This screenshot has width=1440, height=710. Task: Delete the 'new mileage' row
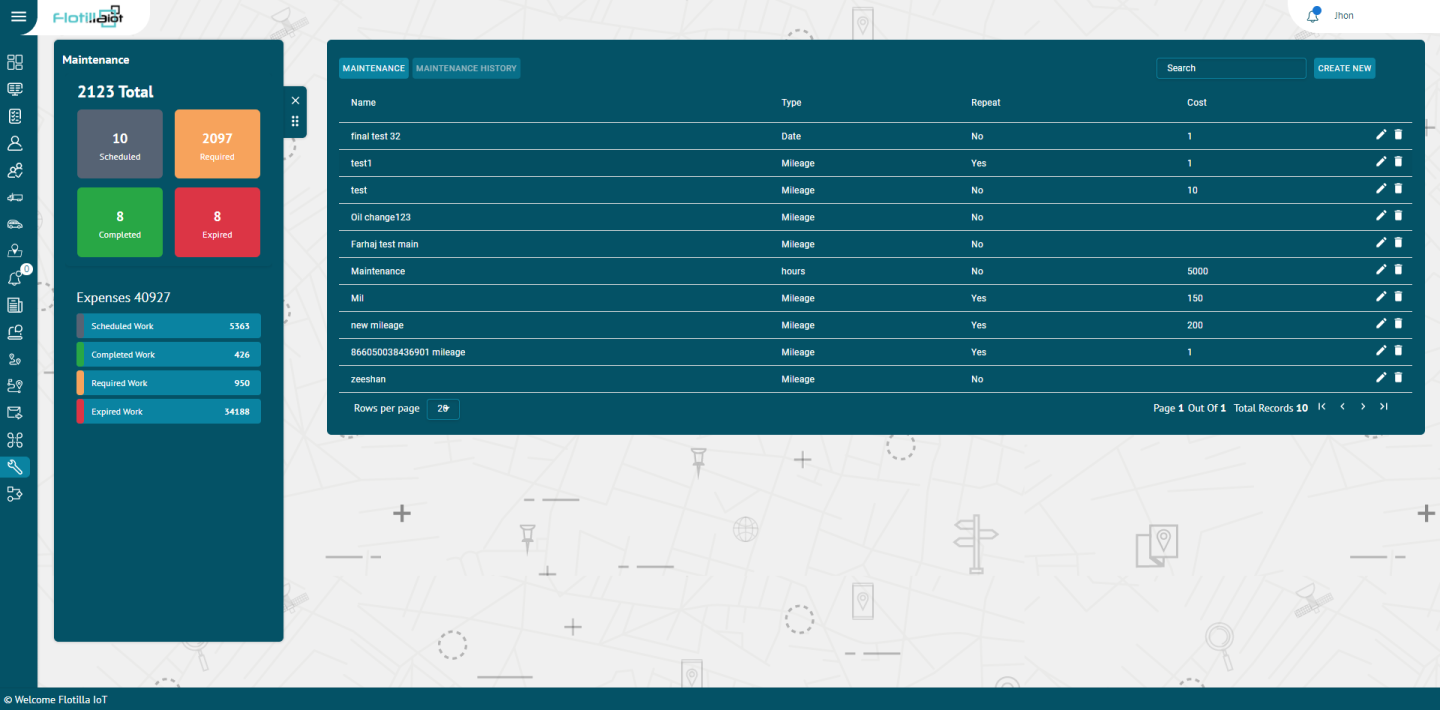(x=1398, y=323)
